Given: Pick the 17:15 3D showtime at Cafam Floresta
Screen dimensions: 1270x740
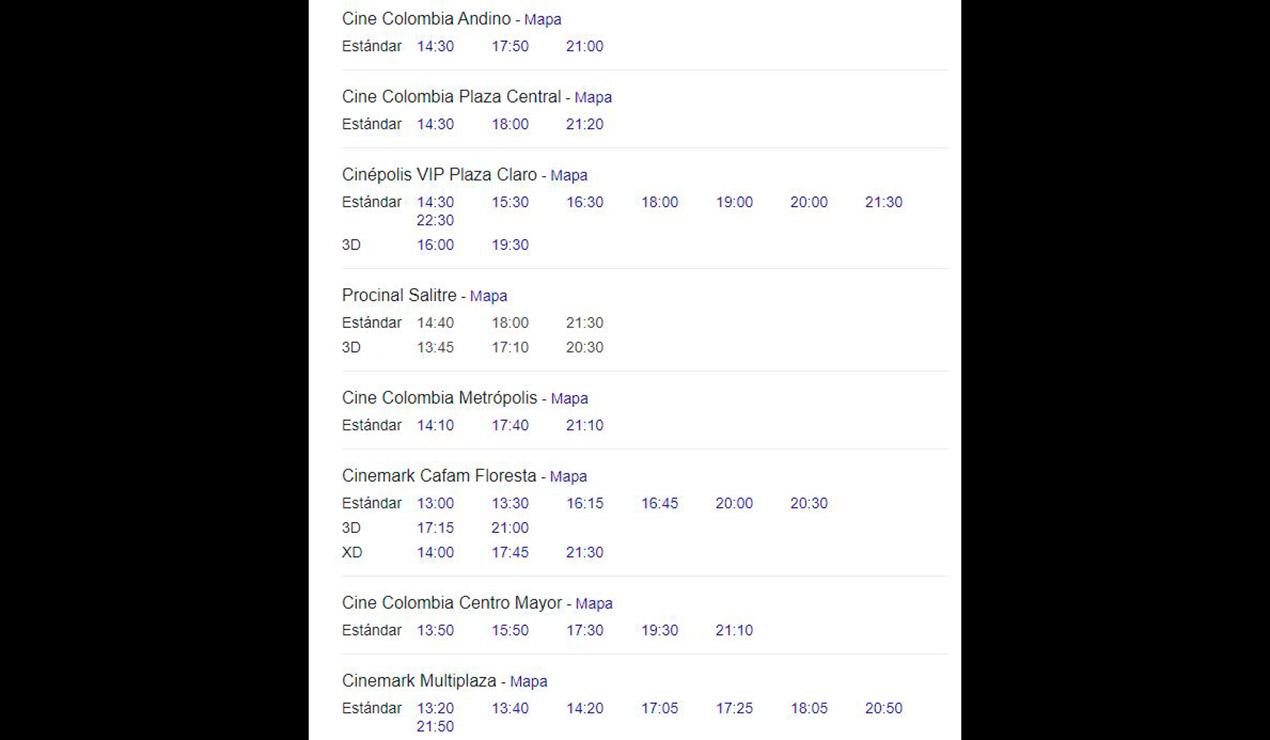Looking at the screenshot, I should pos(435,528).
